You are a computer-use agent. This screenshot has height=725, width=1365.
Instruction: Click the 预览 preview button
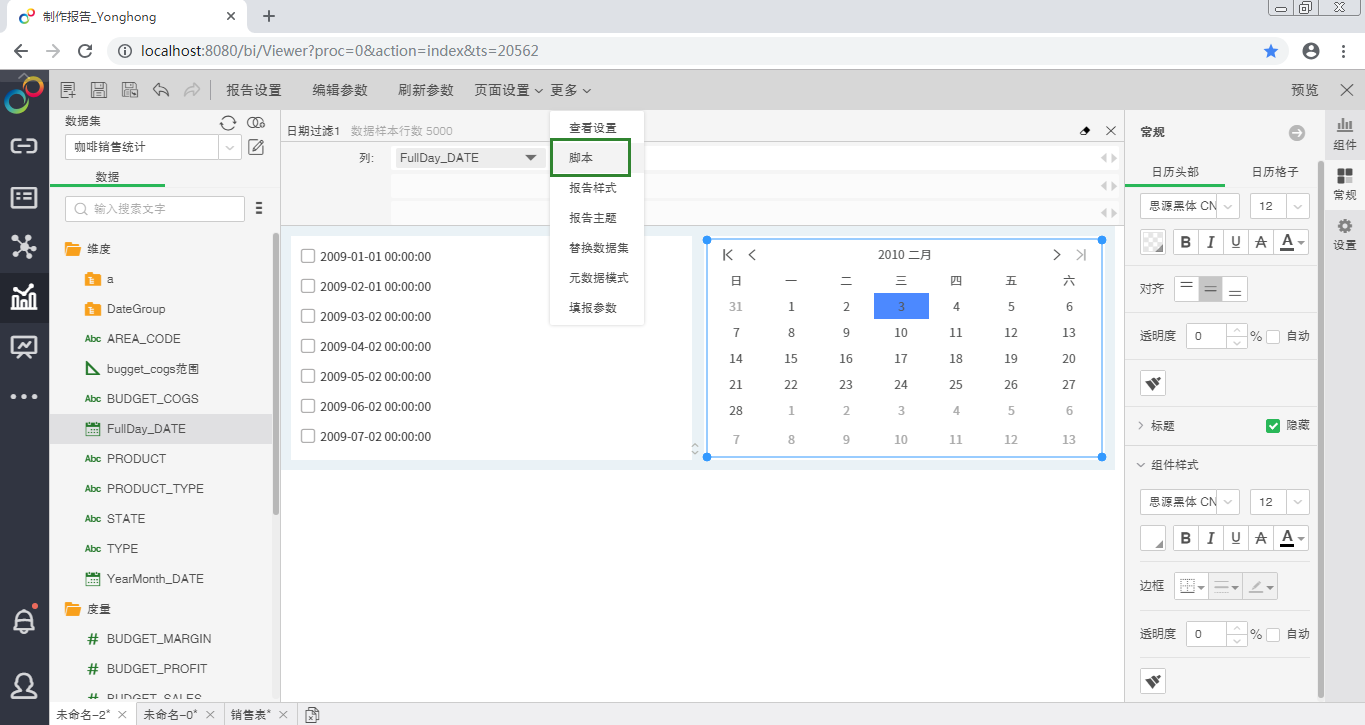[1304, 90]
